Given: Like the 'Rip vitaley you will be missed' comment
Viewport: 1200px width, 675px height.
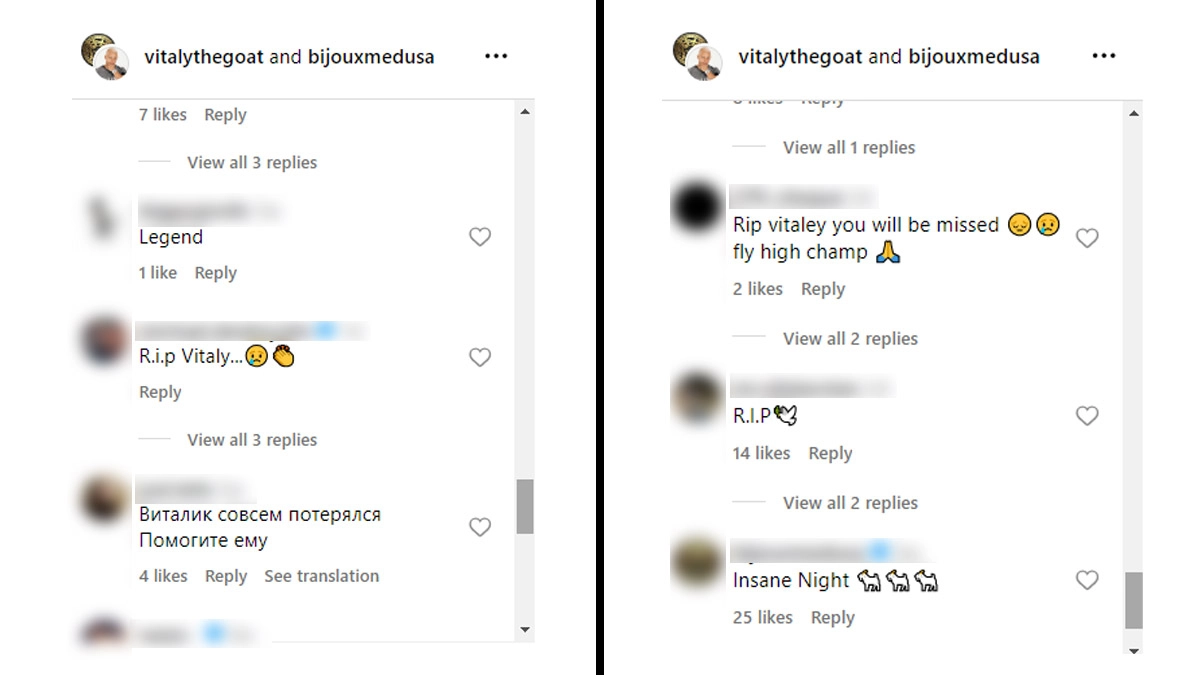Looking at the screenshot, I should (1086, 238).
